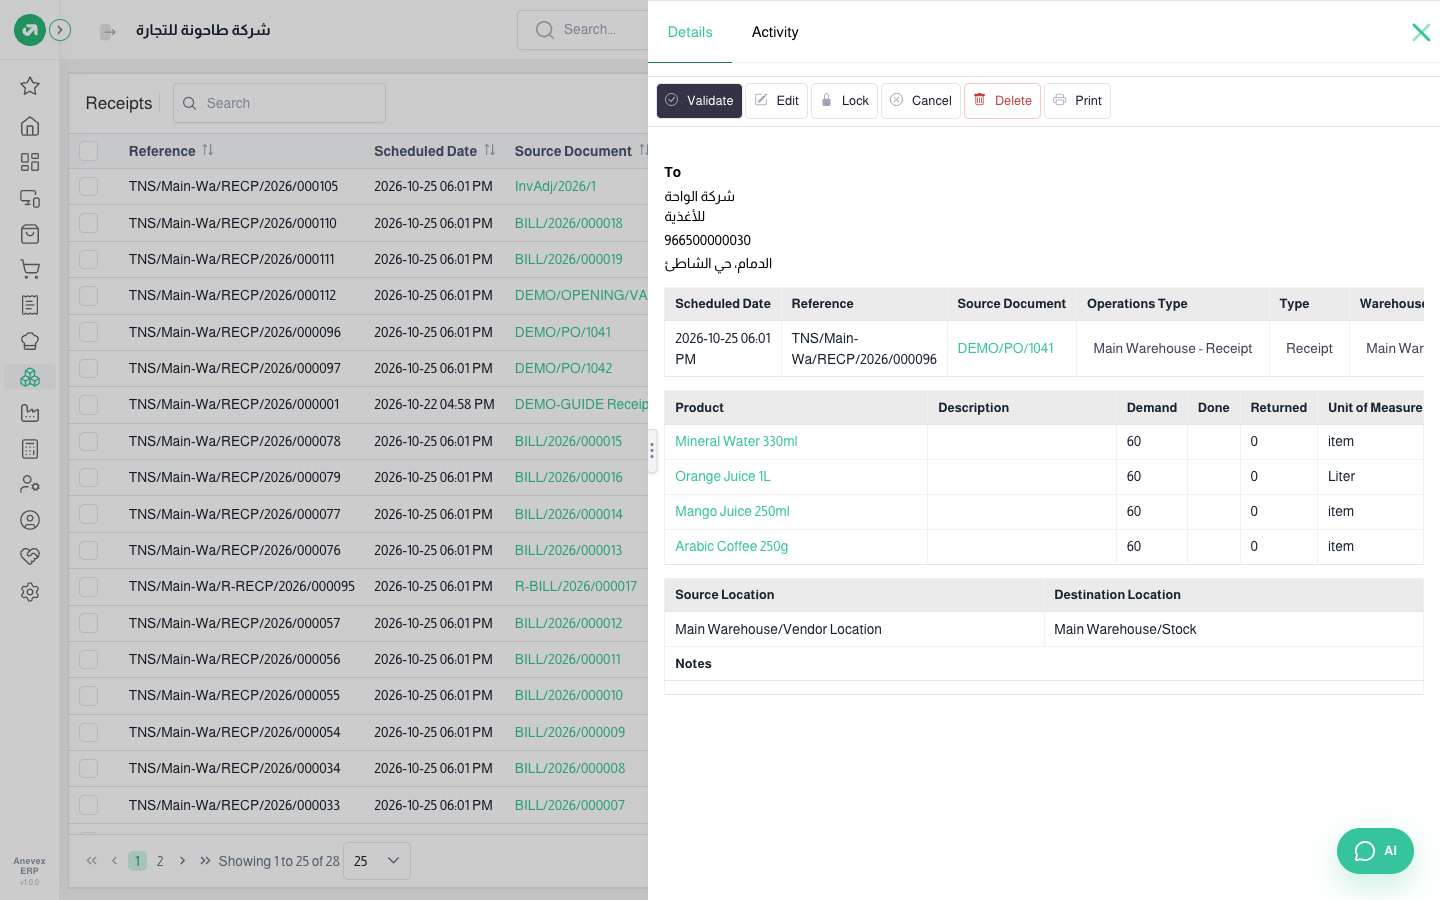The image size is (1440, 900).
Task: Open rows-per-page dropdown showing 25
Action: [x=377, y=861]
